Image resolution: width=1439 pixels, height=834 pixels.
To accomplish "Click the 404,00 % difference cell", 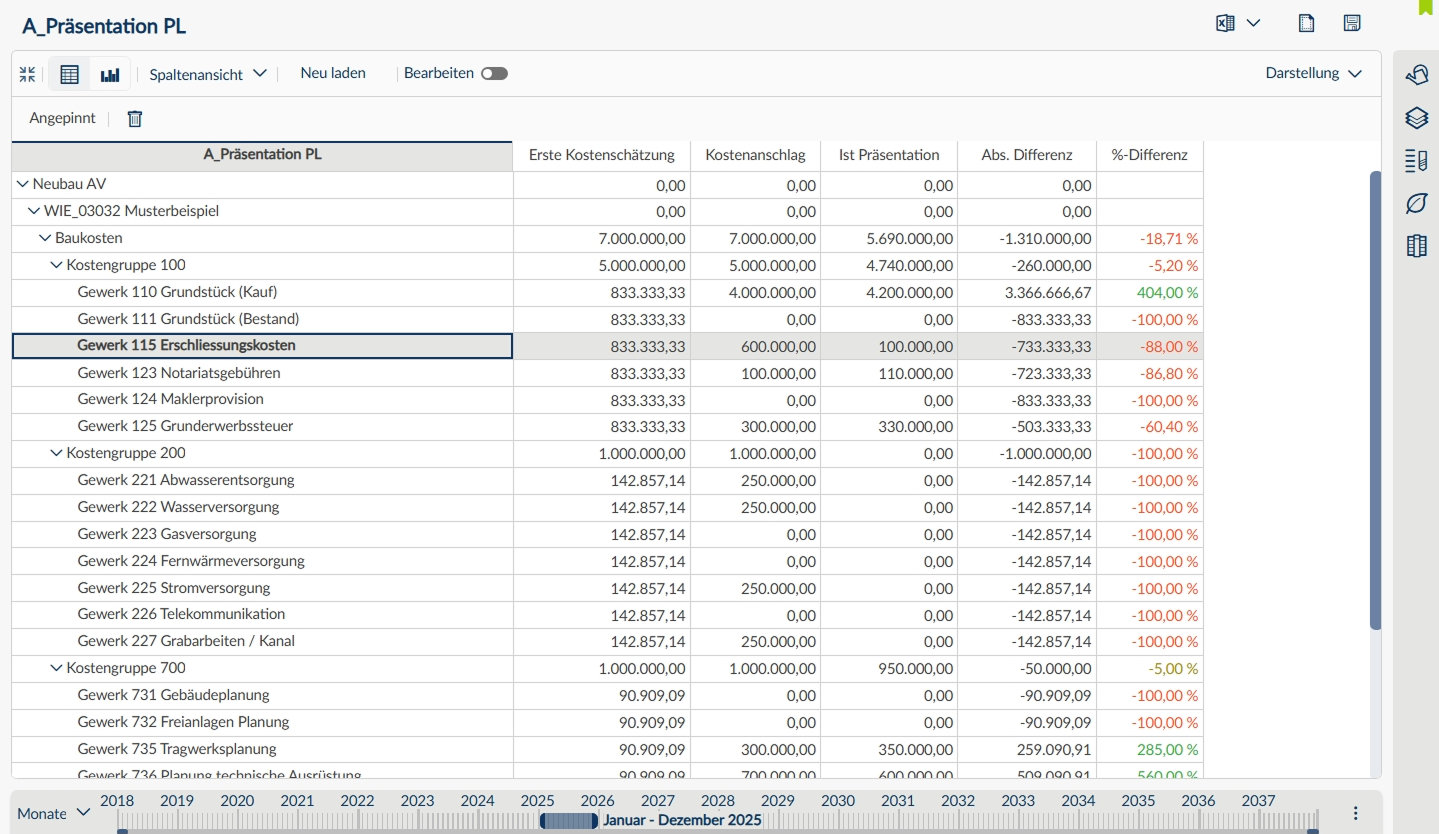I will point(1150,292).
